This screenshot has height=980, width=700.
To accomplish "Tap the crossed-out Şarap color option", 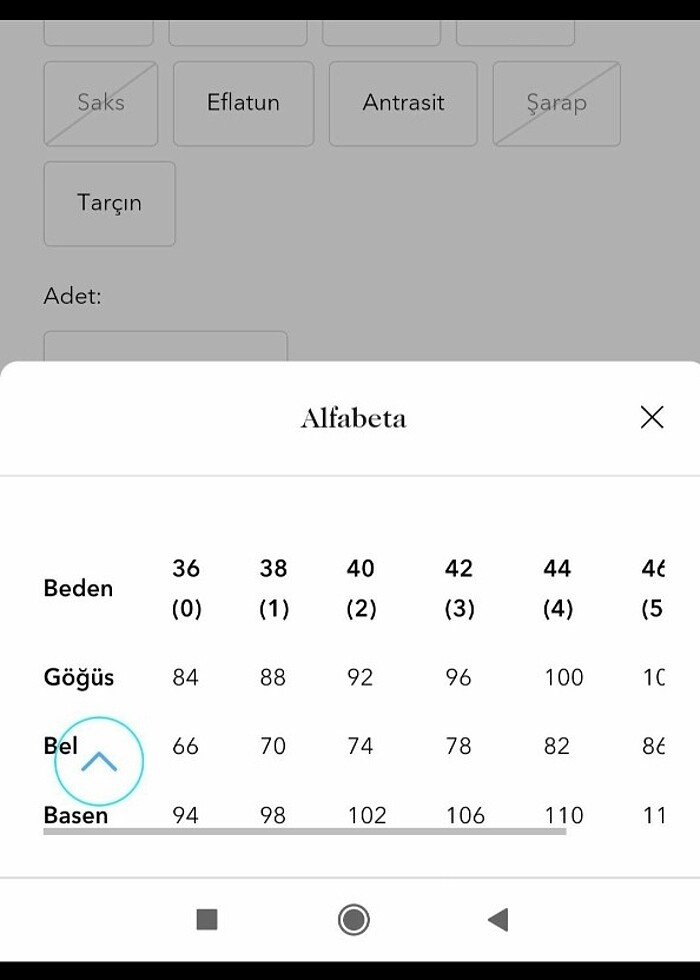I will 556,103.
